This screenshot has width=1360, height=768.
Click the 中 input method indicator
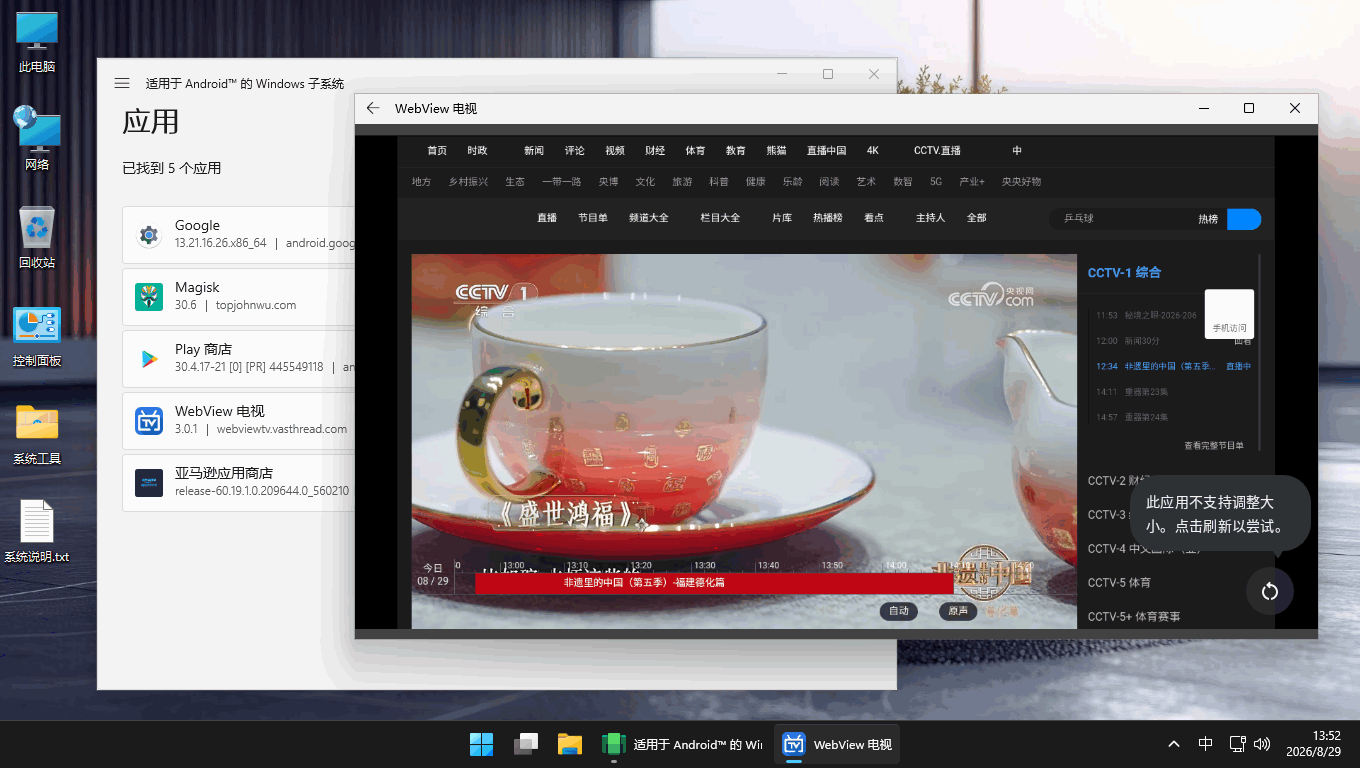pyautogui.click(x=1206, y=744)
